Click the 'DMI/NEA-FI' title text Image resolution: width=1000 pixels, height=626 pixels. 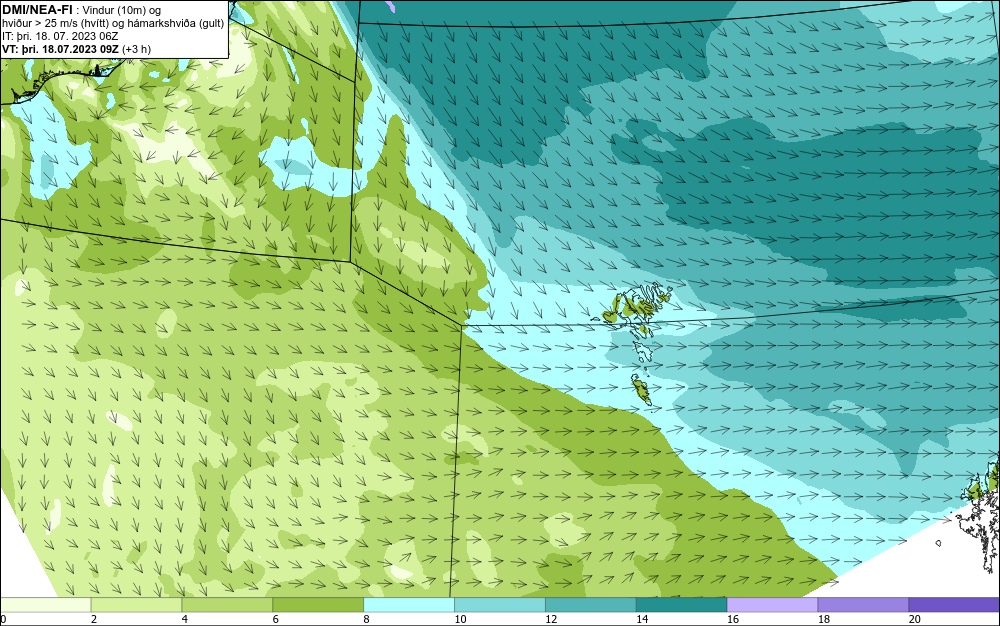coord(37,8)
